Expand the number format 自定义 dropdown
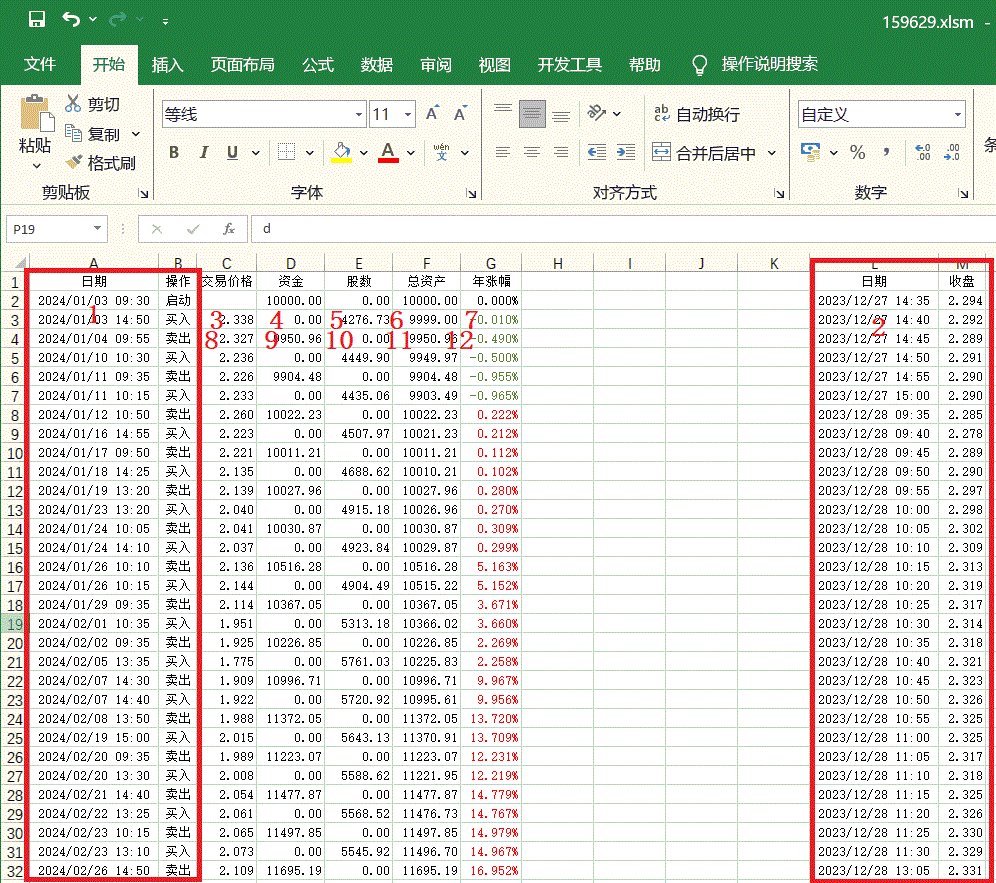The height and width of the screenshot is (883, 996). 957,114
